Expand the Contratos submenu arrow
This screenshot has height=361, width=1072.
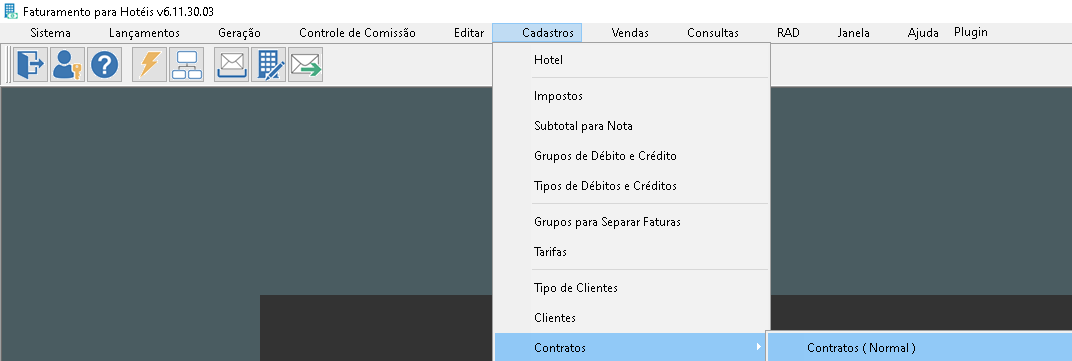[758, 348]
